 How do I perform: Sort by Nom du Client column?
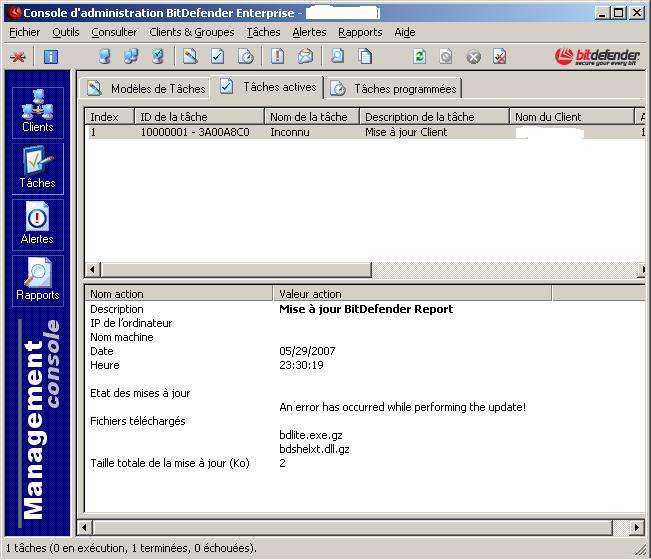572,117
